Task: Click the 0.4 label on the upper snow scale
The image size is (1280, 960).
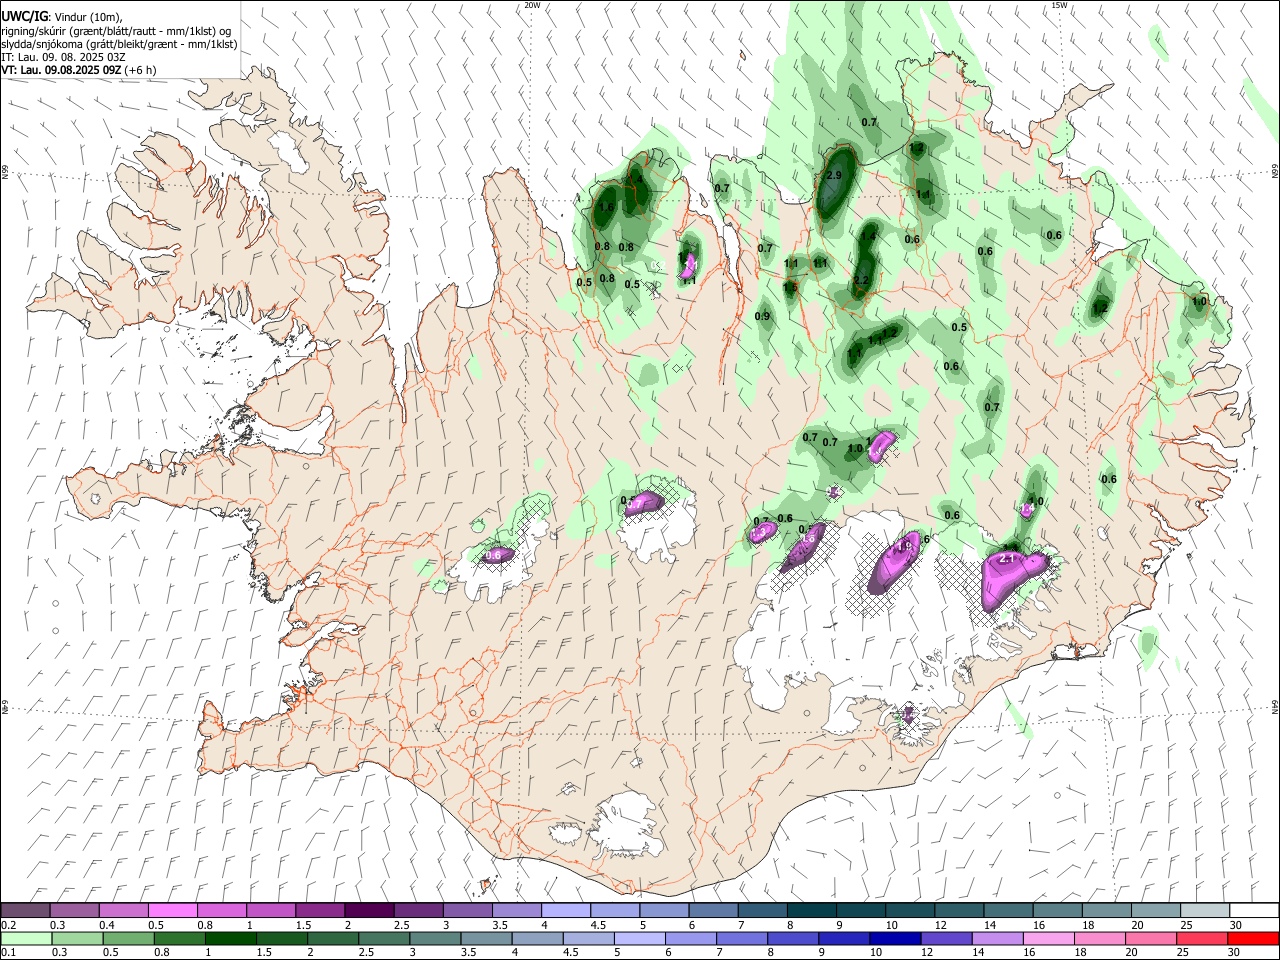Action: [106, 925]
